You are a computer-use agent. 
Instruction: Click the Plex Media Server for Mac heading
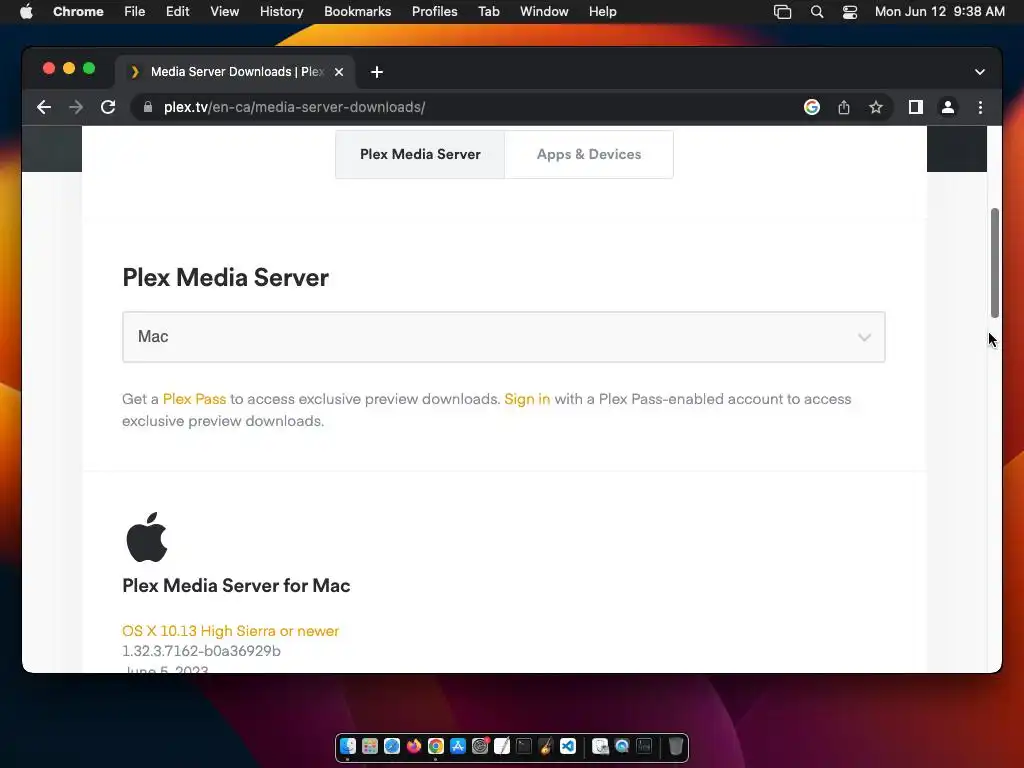click(x=236, y=585)
